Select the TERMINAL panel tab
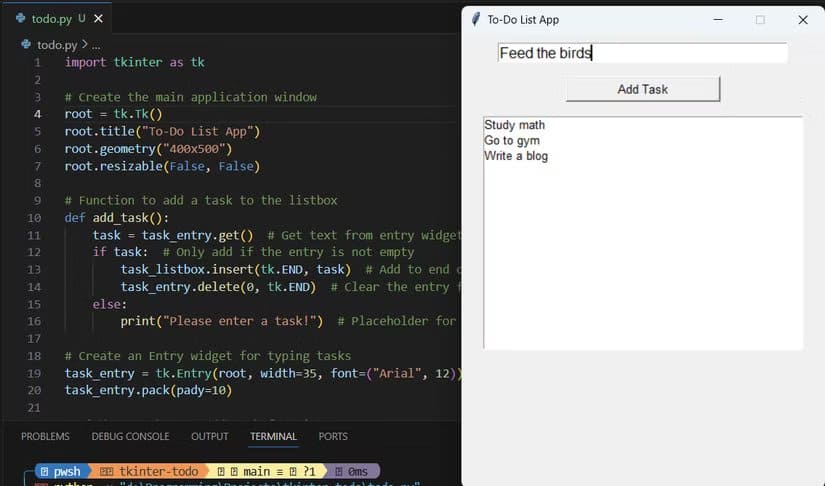 [x=273, y=436]
